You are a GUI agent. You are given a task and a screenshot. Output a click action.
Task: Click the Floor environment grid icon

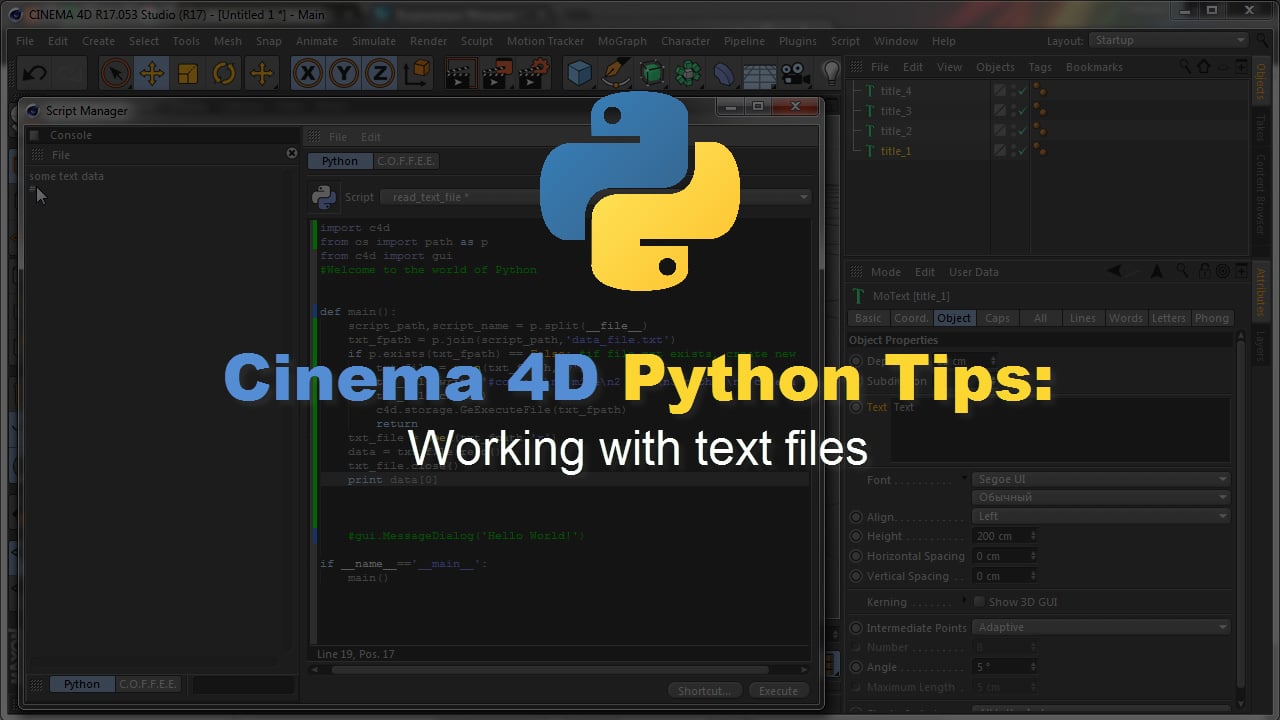click(x=760, y=73)
